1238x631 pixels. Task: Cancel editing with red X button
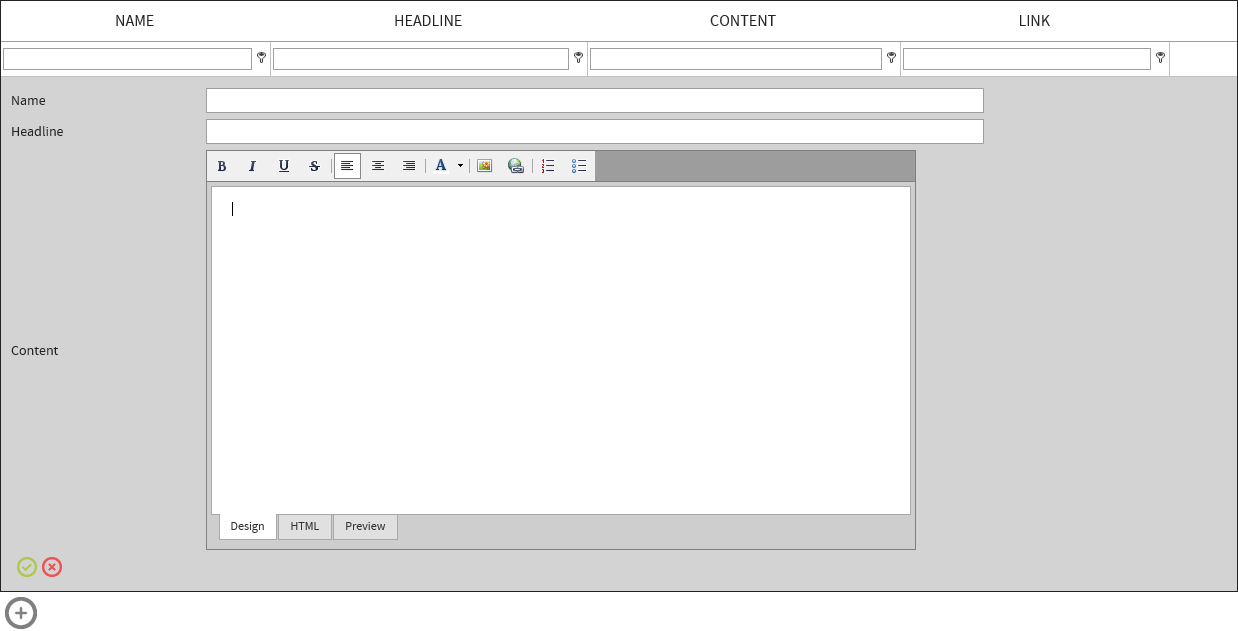(52, 567)
